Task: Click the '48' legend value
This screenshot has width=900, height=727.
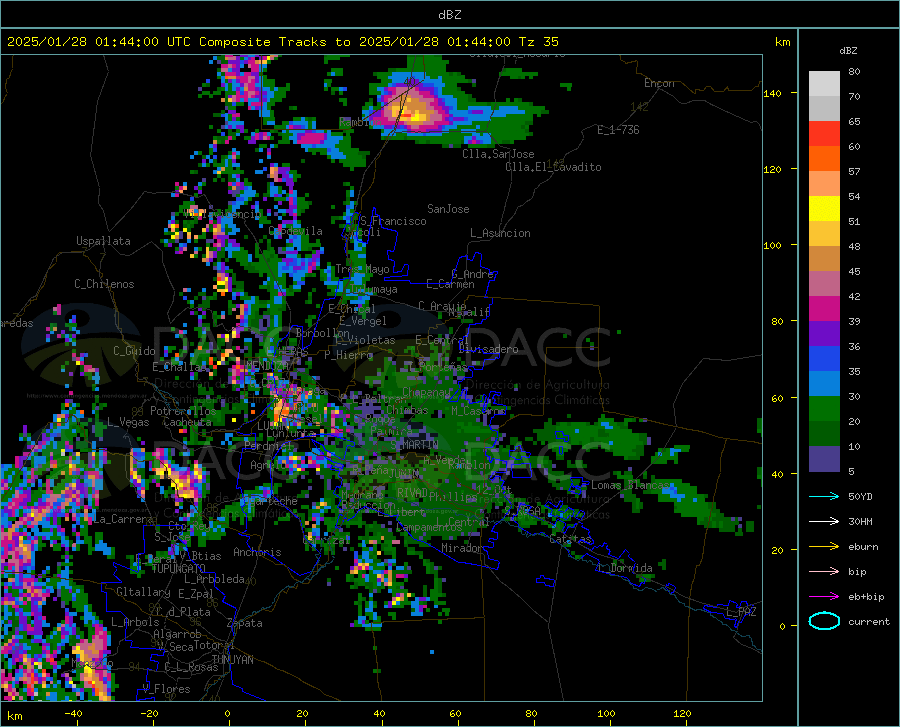Action: 854,246
